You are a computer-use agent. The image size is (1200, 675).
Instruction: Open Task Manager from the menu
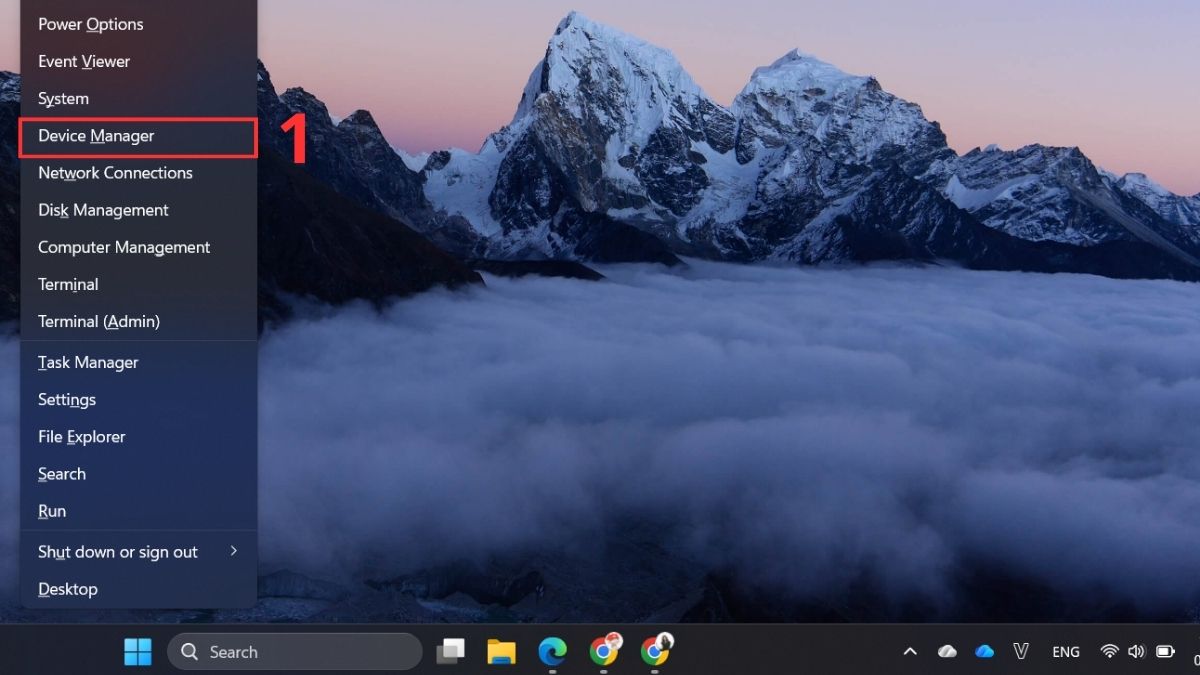click(88, 362)
